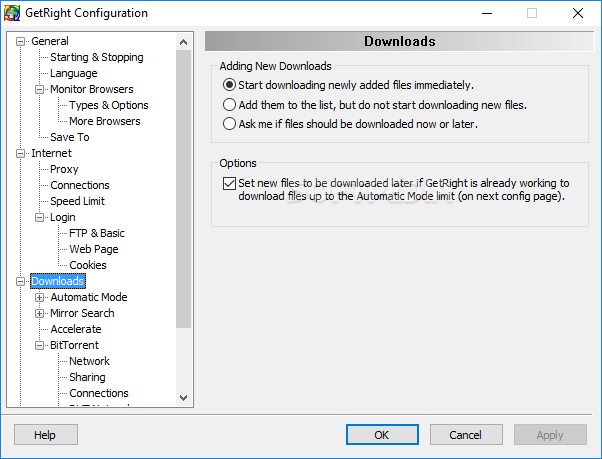Open FTP & Basic login settings
Screen dimensions: 602x459
(x=97, y=233)
